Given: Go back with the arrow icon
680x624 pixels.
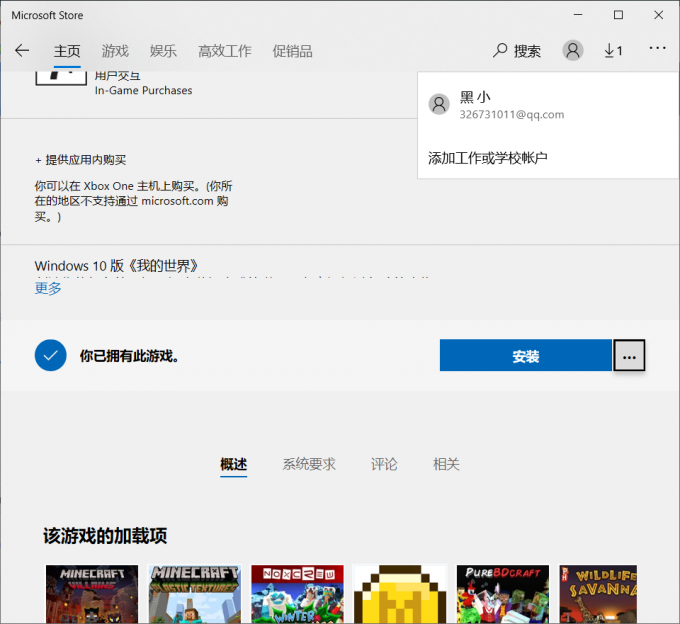Looking at the screenshot, I should 22,51.
